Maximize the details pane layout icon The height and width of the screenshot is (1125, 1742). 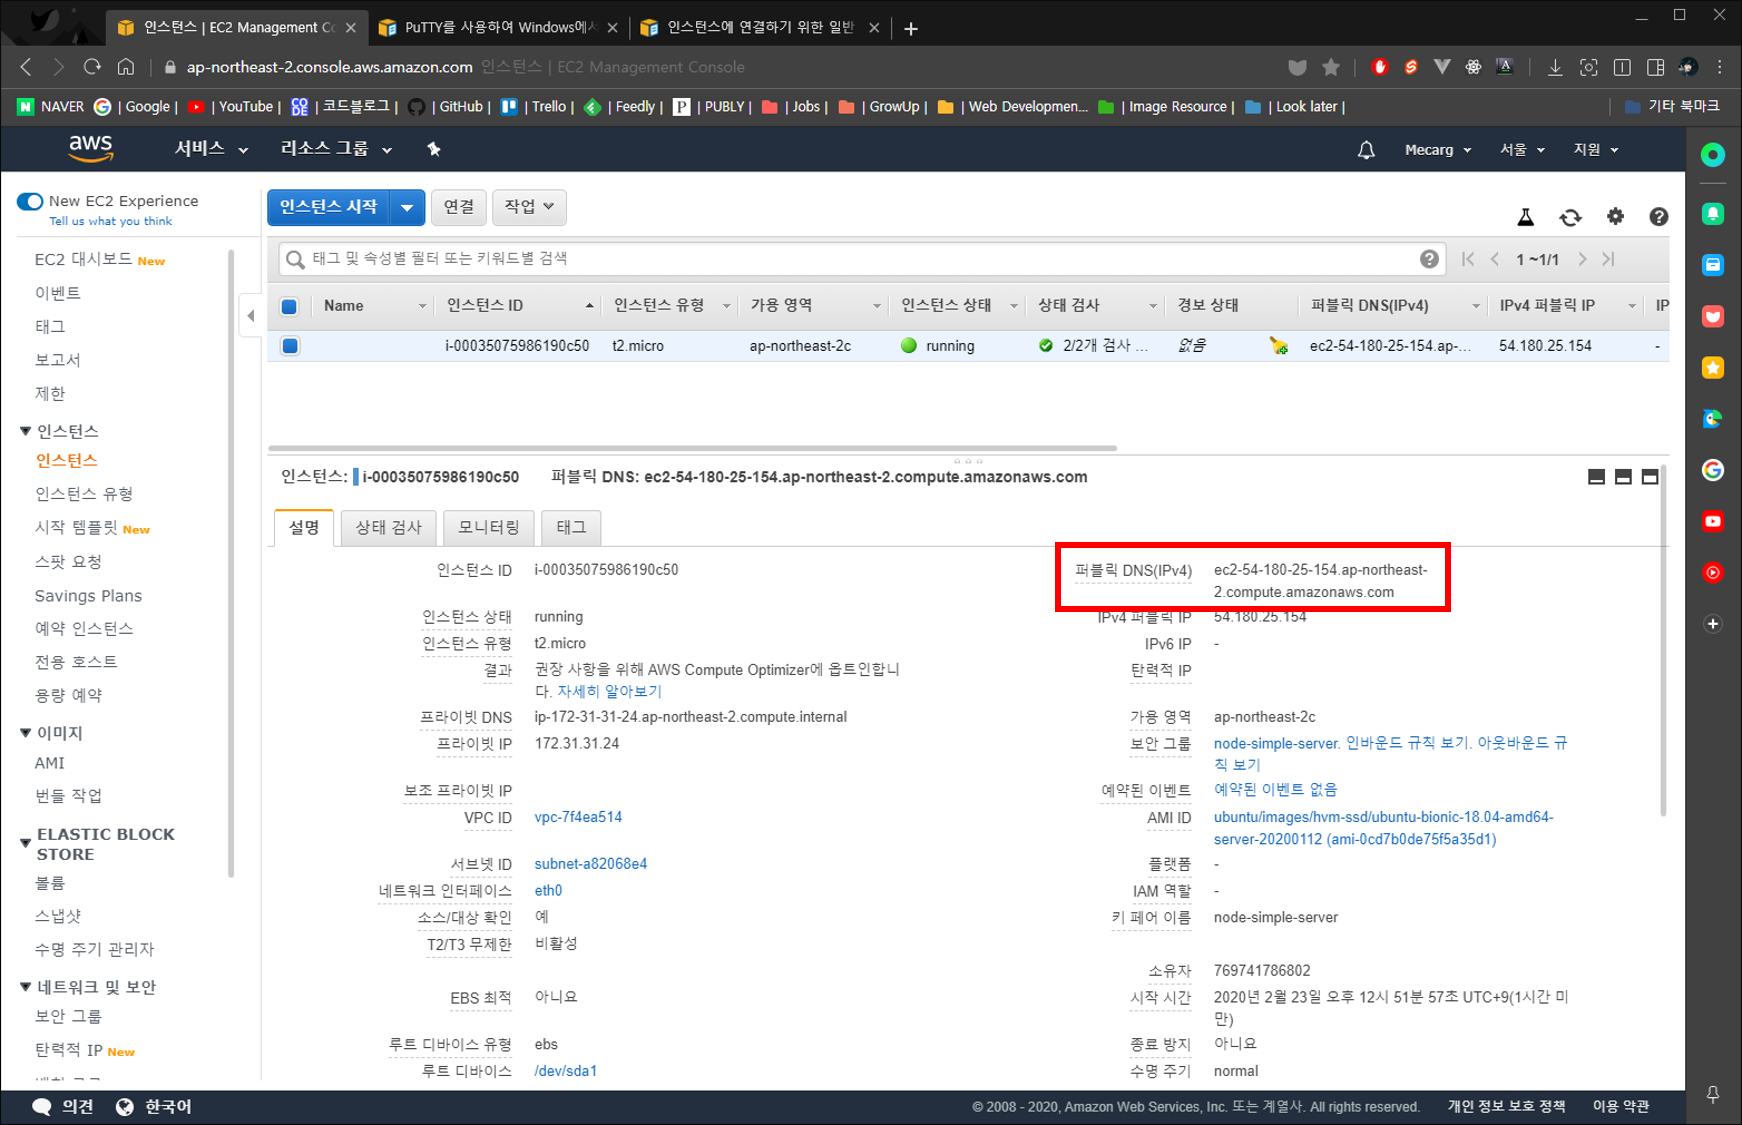[1650, 477]
